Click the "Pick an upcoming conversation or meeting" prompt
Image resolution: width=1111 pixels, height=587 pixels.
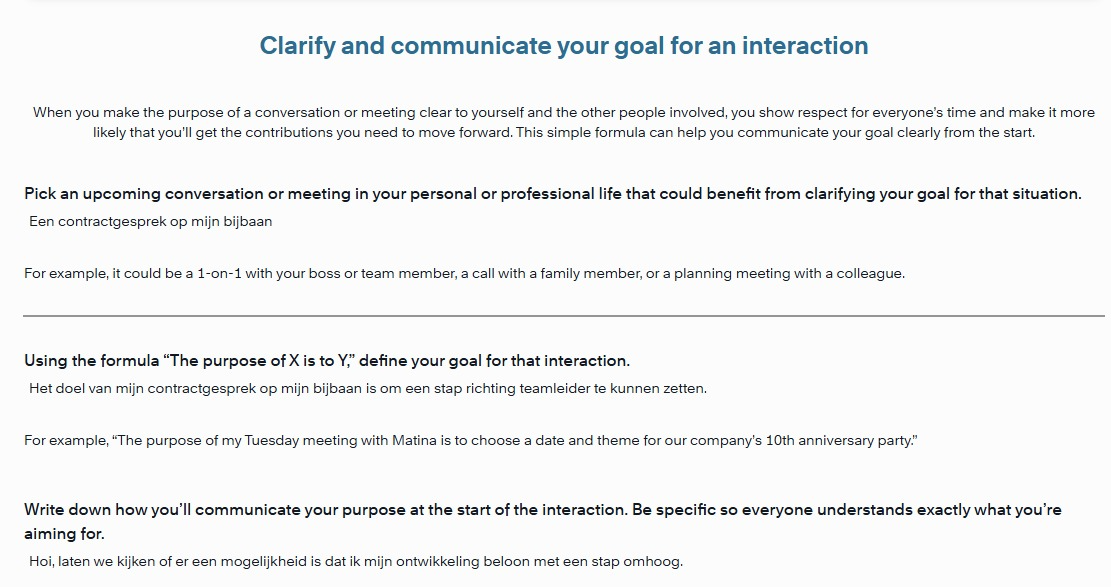click(553, 194)
